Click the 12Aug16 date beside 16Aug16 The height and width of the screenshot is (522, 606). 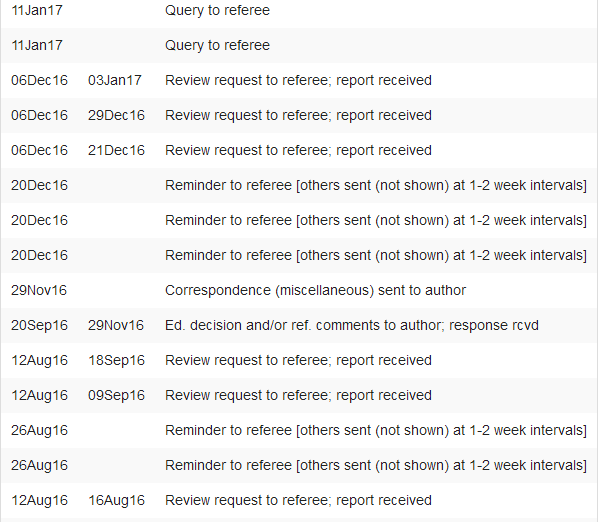[x=39, y=500]
